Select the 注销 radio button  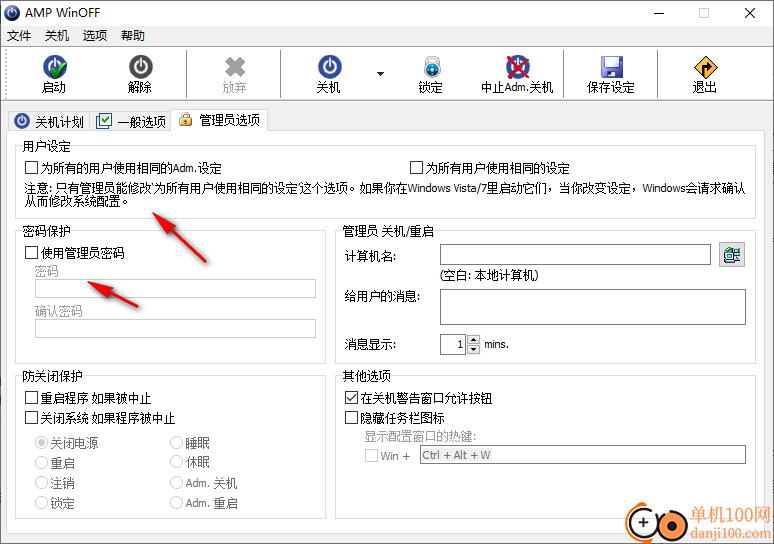coord(41,482)
